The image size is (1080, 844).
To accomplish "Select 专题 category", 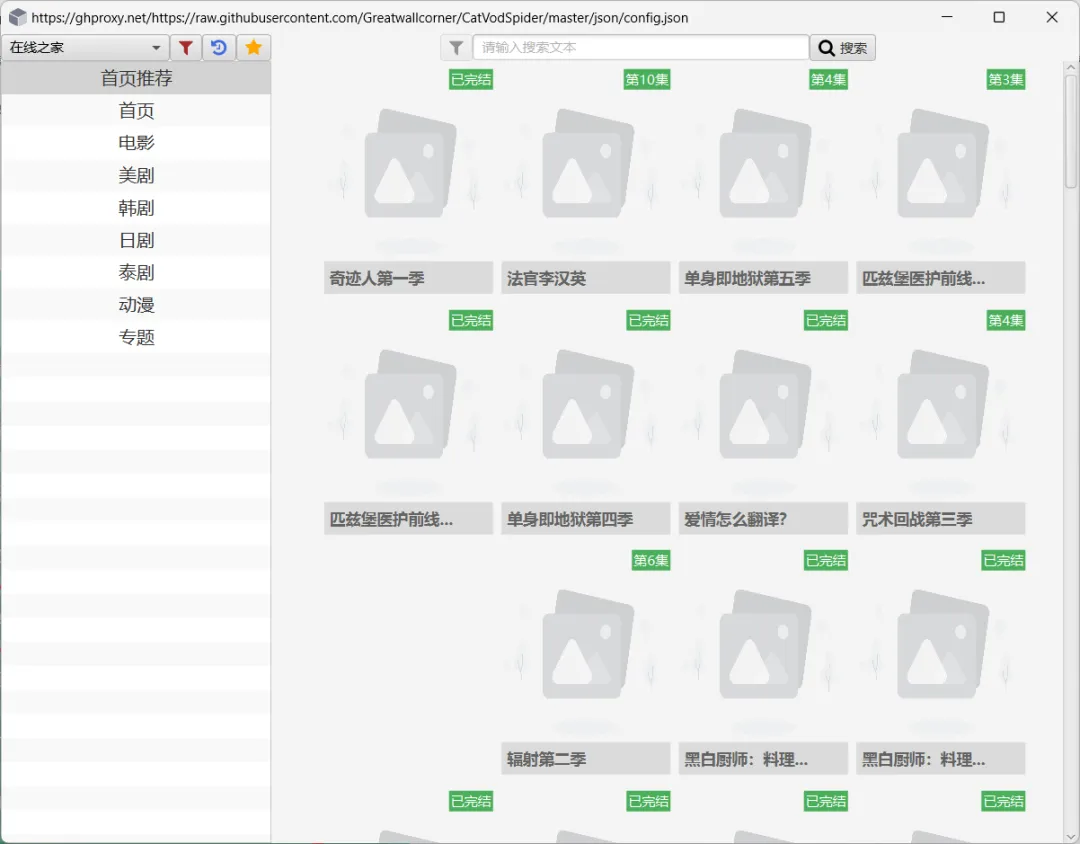I will 136,337.
